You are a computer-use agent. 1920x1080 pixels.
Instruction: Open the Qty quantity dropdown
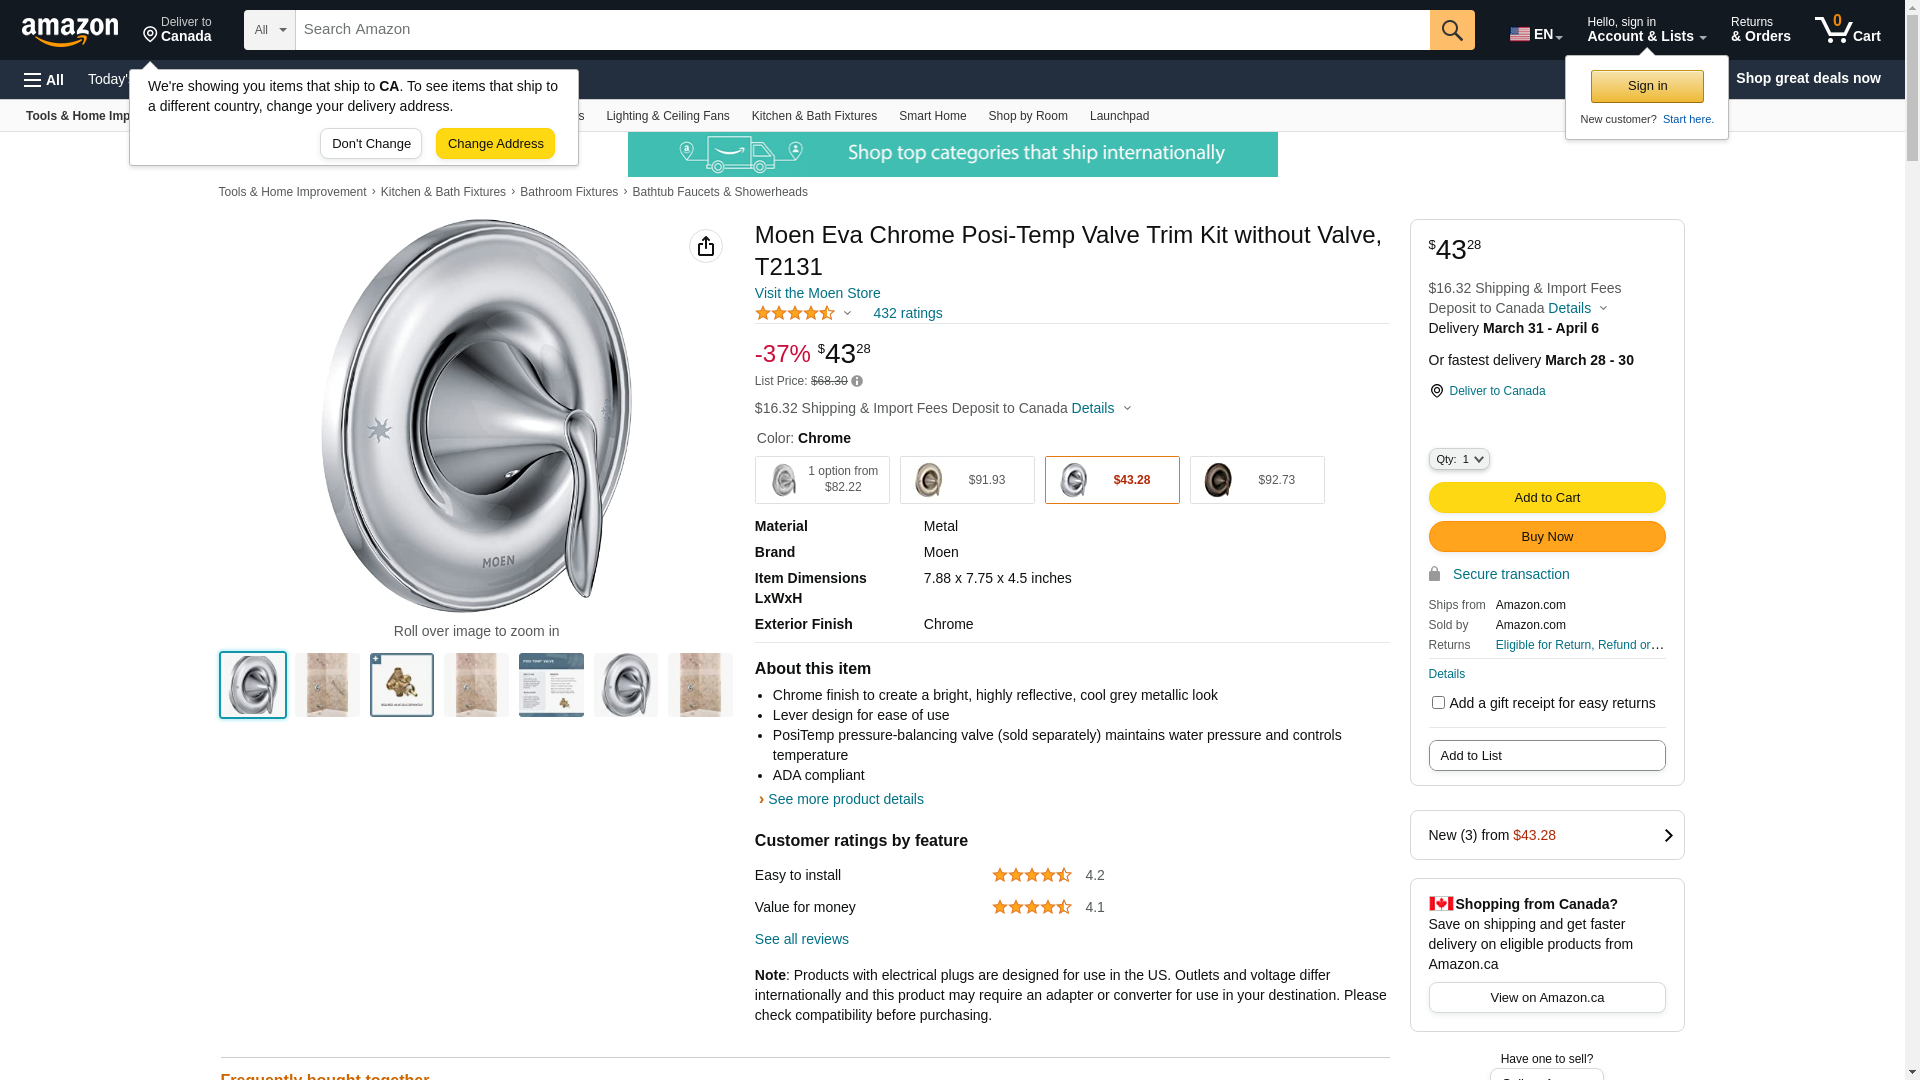[x=1459, y=459]
